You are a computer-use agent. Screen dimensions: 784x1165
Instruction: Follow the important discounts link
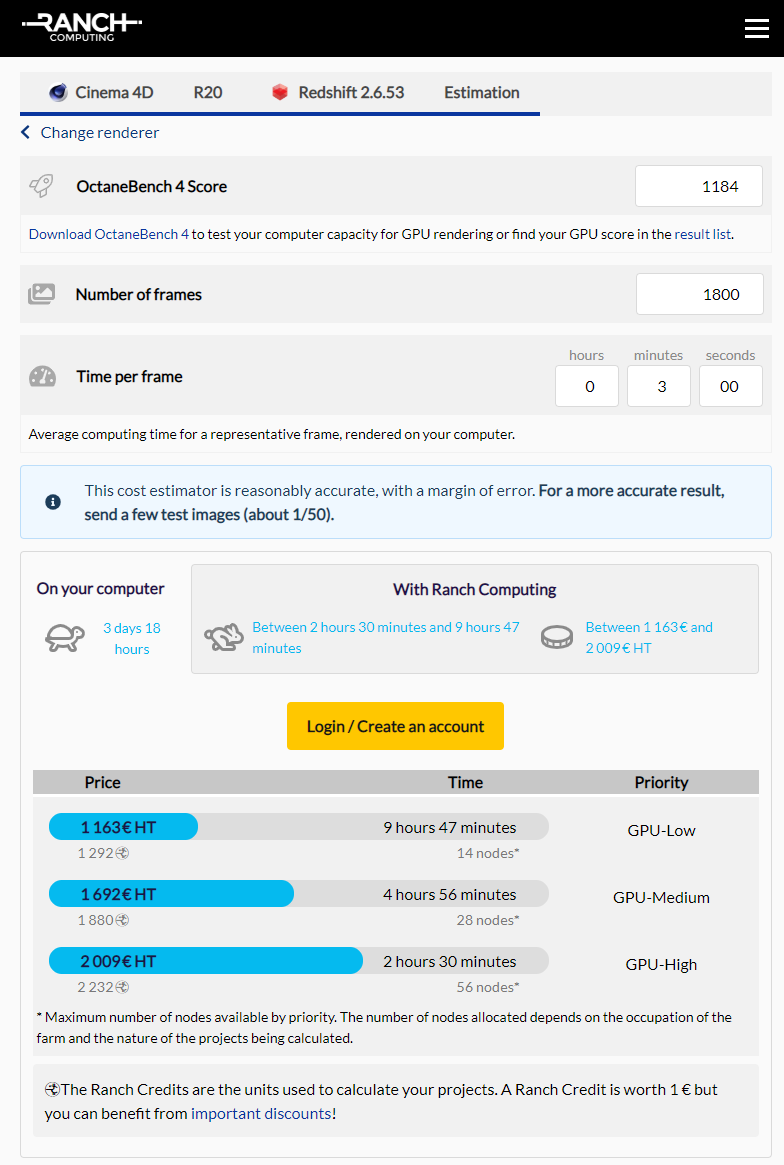261,1113
